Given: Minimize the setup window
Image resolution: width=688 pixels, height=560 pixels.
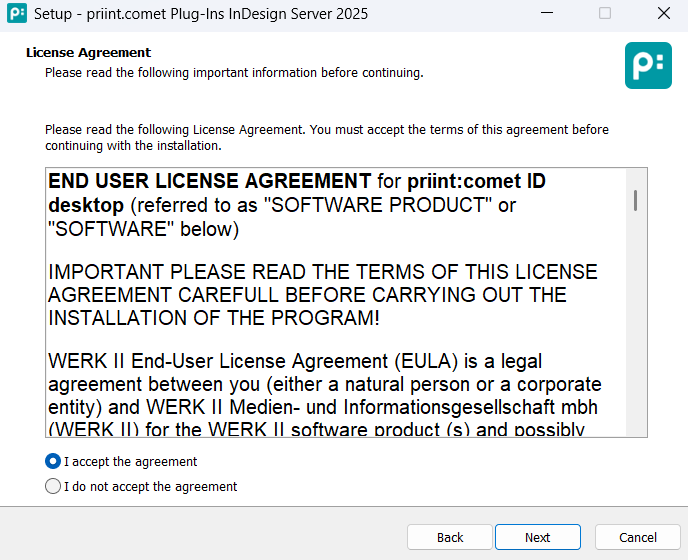Looking at the screenshot, I should pyautogui.click(x=547, y=13).
